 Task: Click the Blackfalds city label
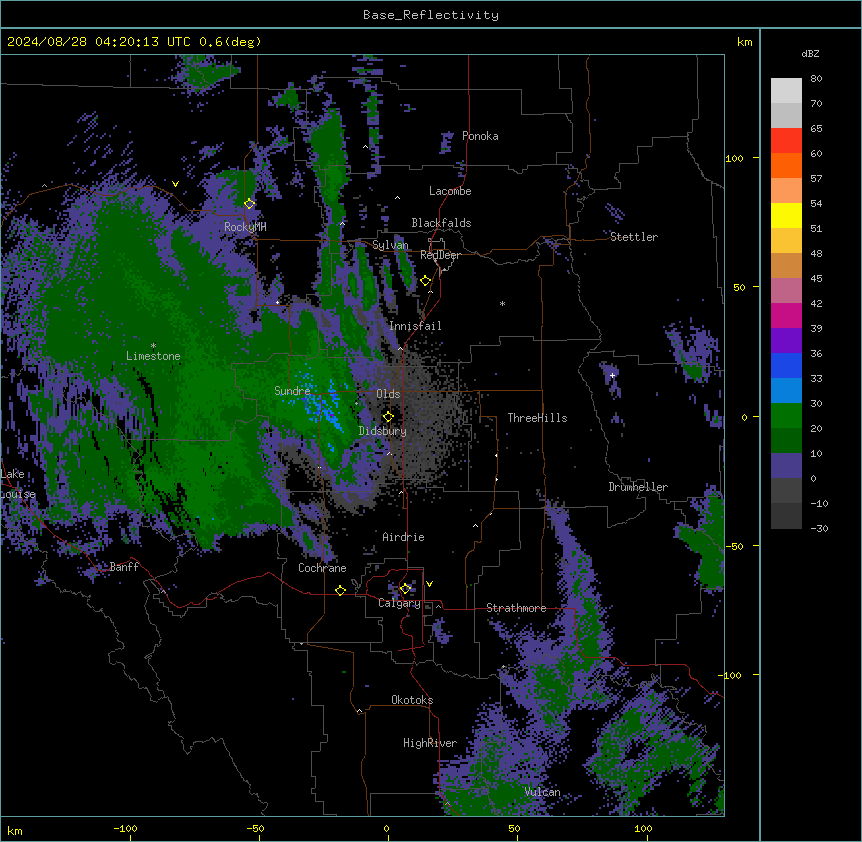[441, 223]
